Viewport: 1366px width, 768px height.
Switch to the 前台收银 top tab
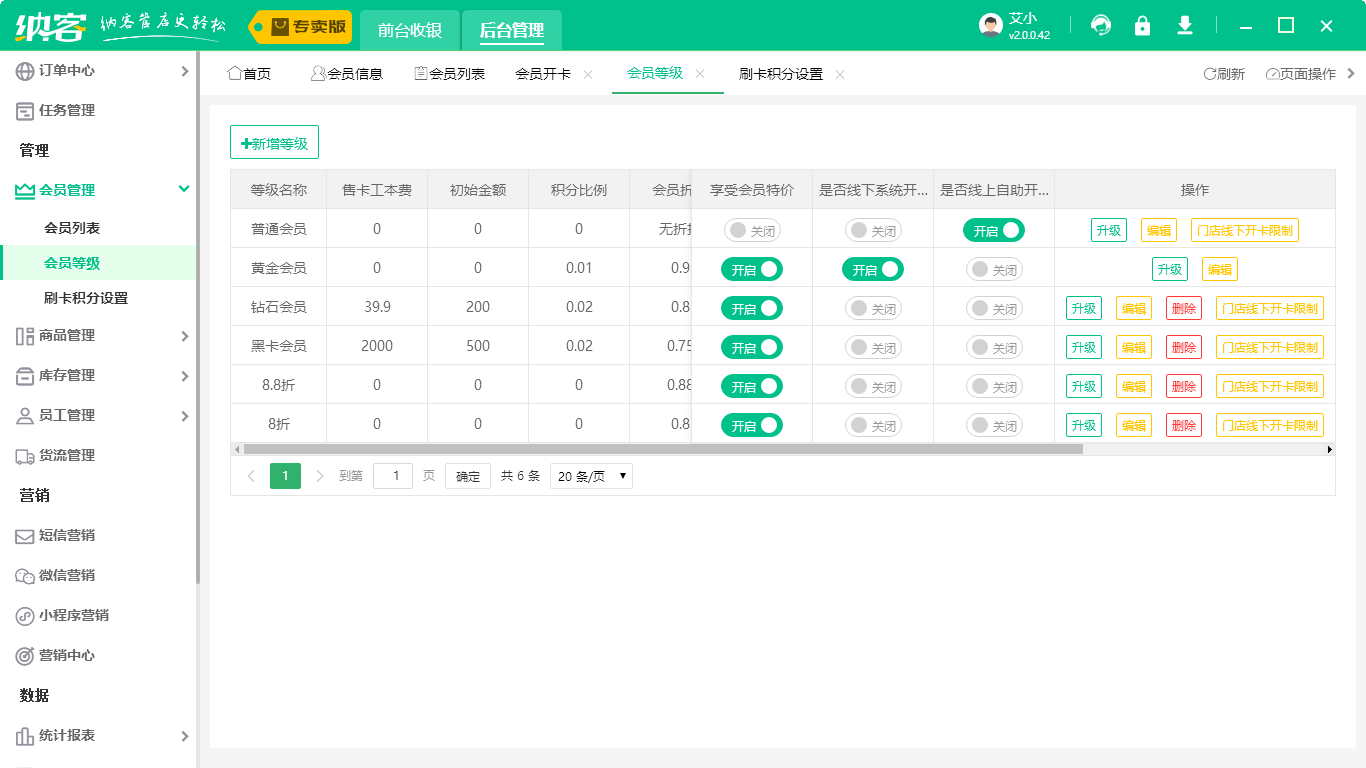(x=410, y=30)
